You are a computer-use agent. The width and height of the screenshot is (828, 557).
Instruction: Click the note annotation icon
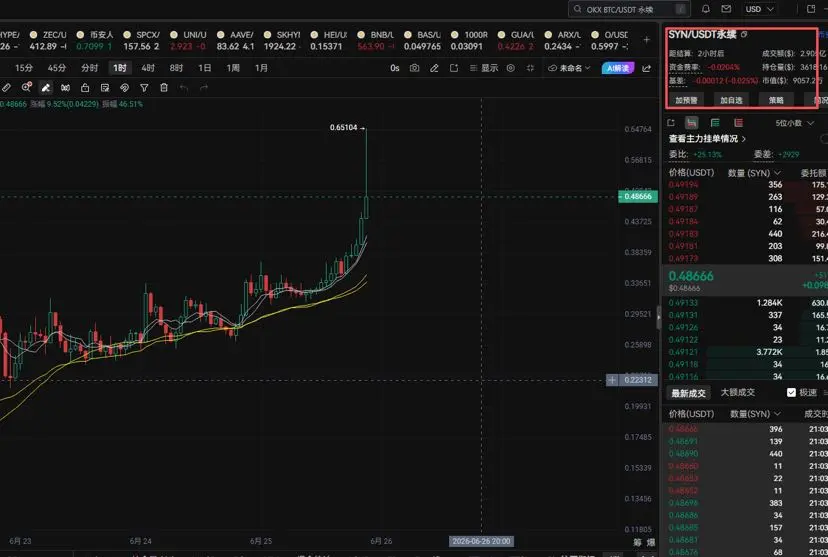[x=105, y=88]
